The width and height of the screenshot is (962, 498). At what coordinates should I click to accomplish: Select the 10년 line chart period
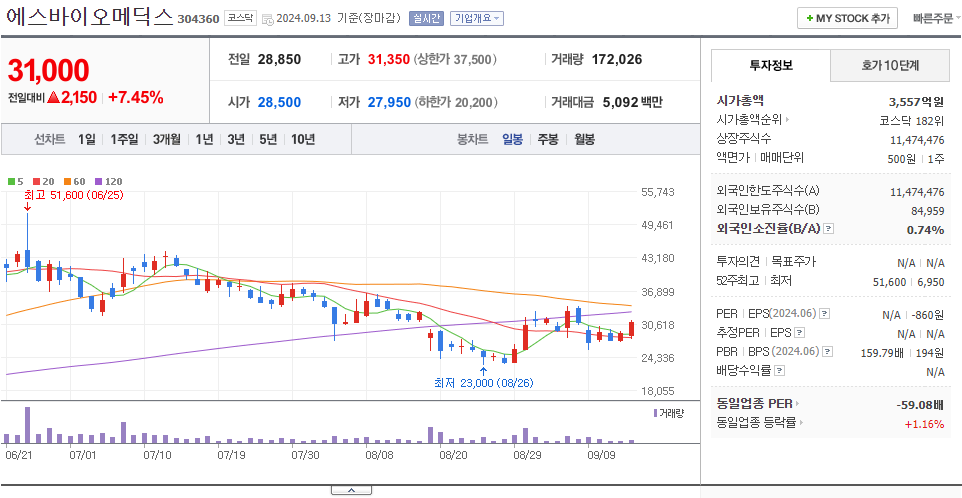(303, 139)
